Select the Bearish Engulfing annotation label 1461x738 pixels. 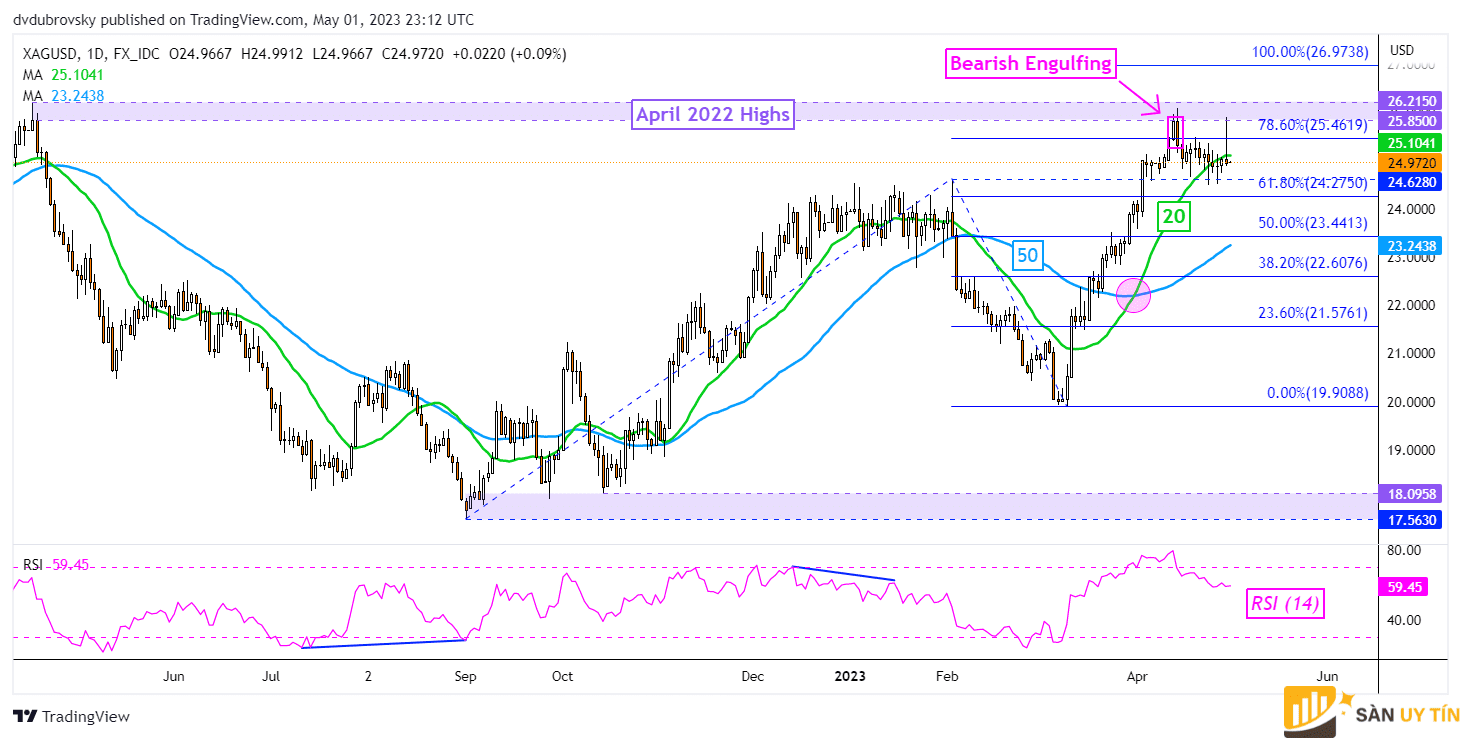pyautogui.click(x=1030, y=64)
